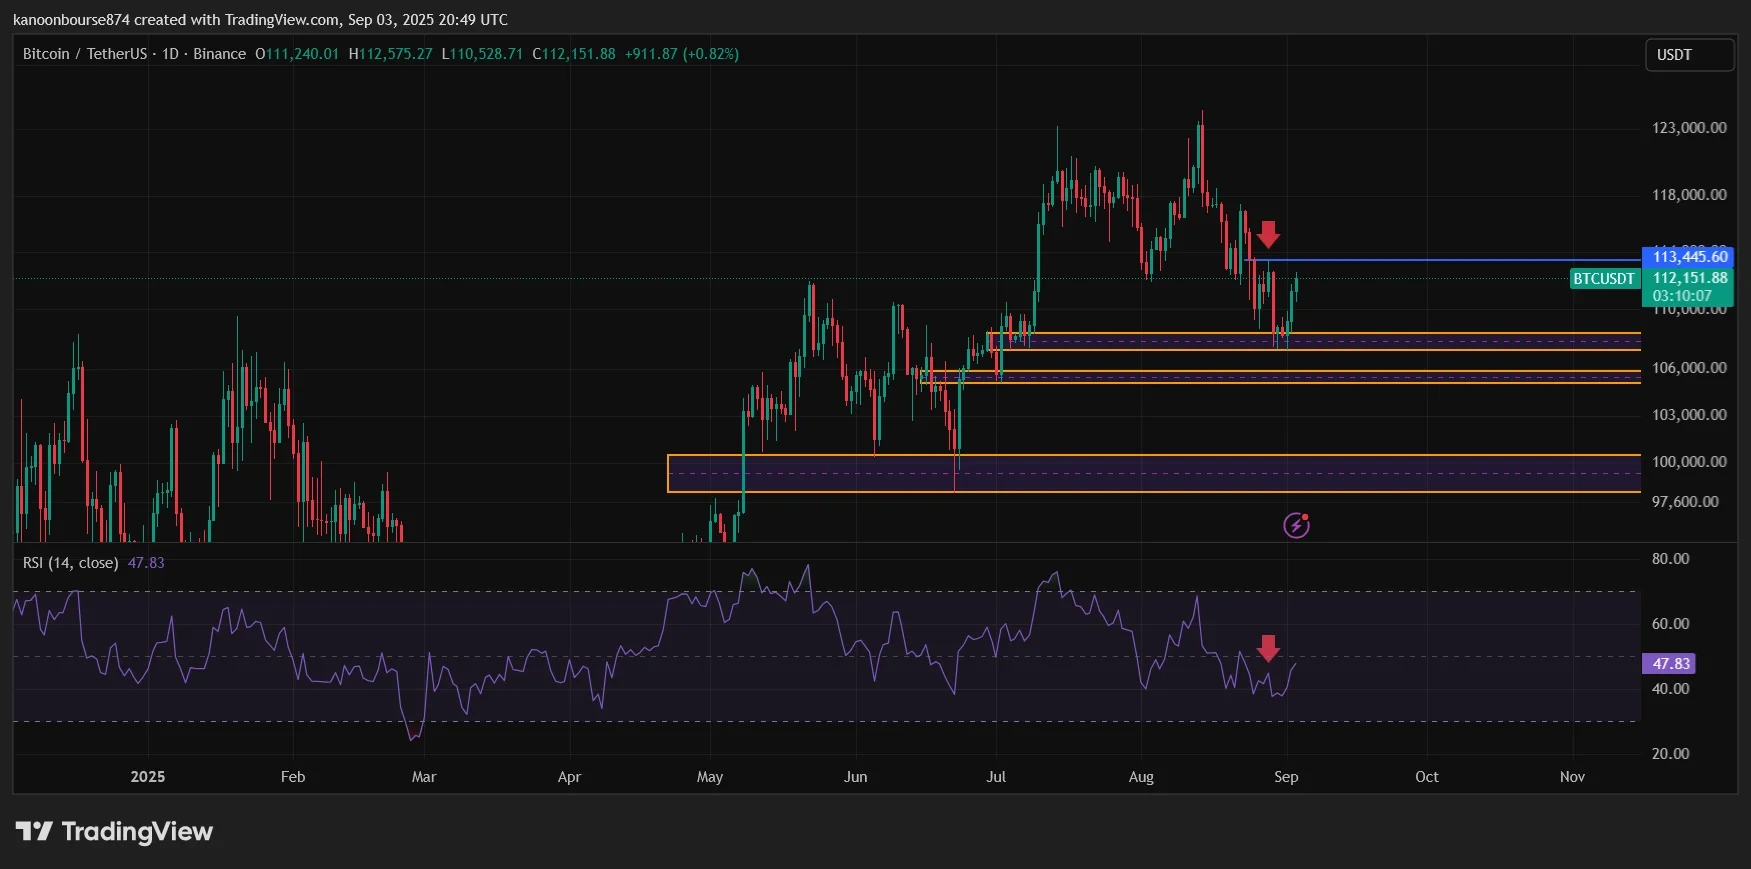Screen dimensions: 1751x869
Task: Click the current price label 112,151.88
Action: coord(1688,278)
